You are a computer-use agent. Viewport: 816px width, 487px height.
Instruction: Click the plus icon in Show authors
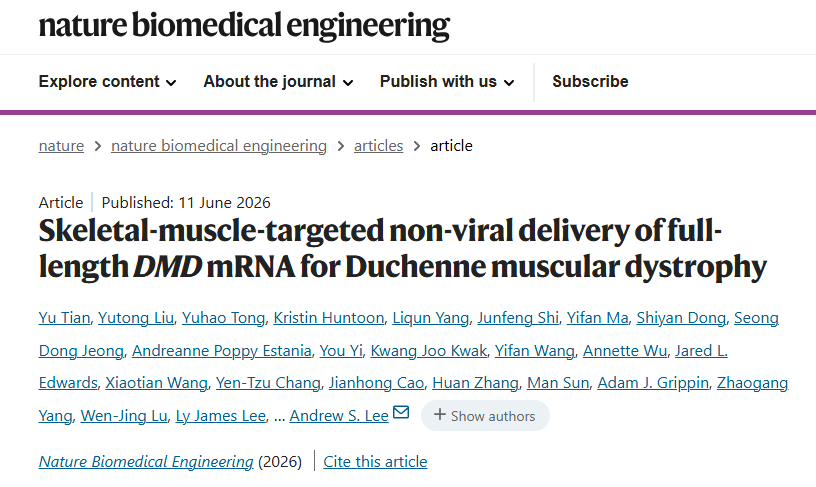pyautogui.click(x=440, y=415)
